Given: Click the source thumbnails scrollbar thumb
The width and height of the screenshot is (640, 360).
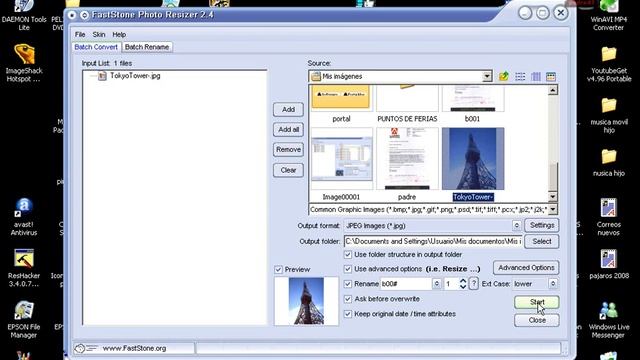Looking at the screenshot, I should [x=553, y=176].
